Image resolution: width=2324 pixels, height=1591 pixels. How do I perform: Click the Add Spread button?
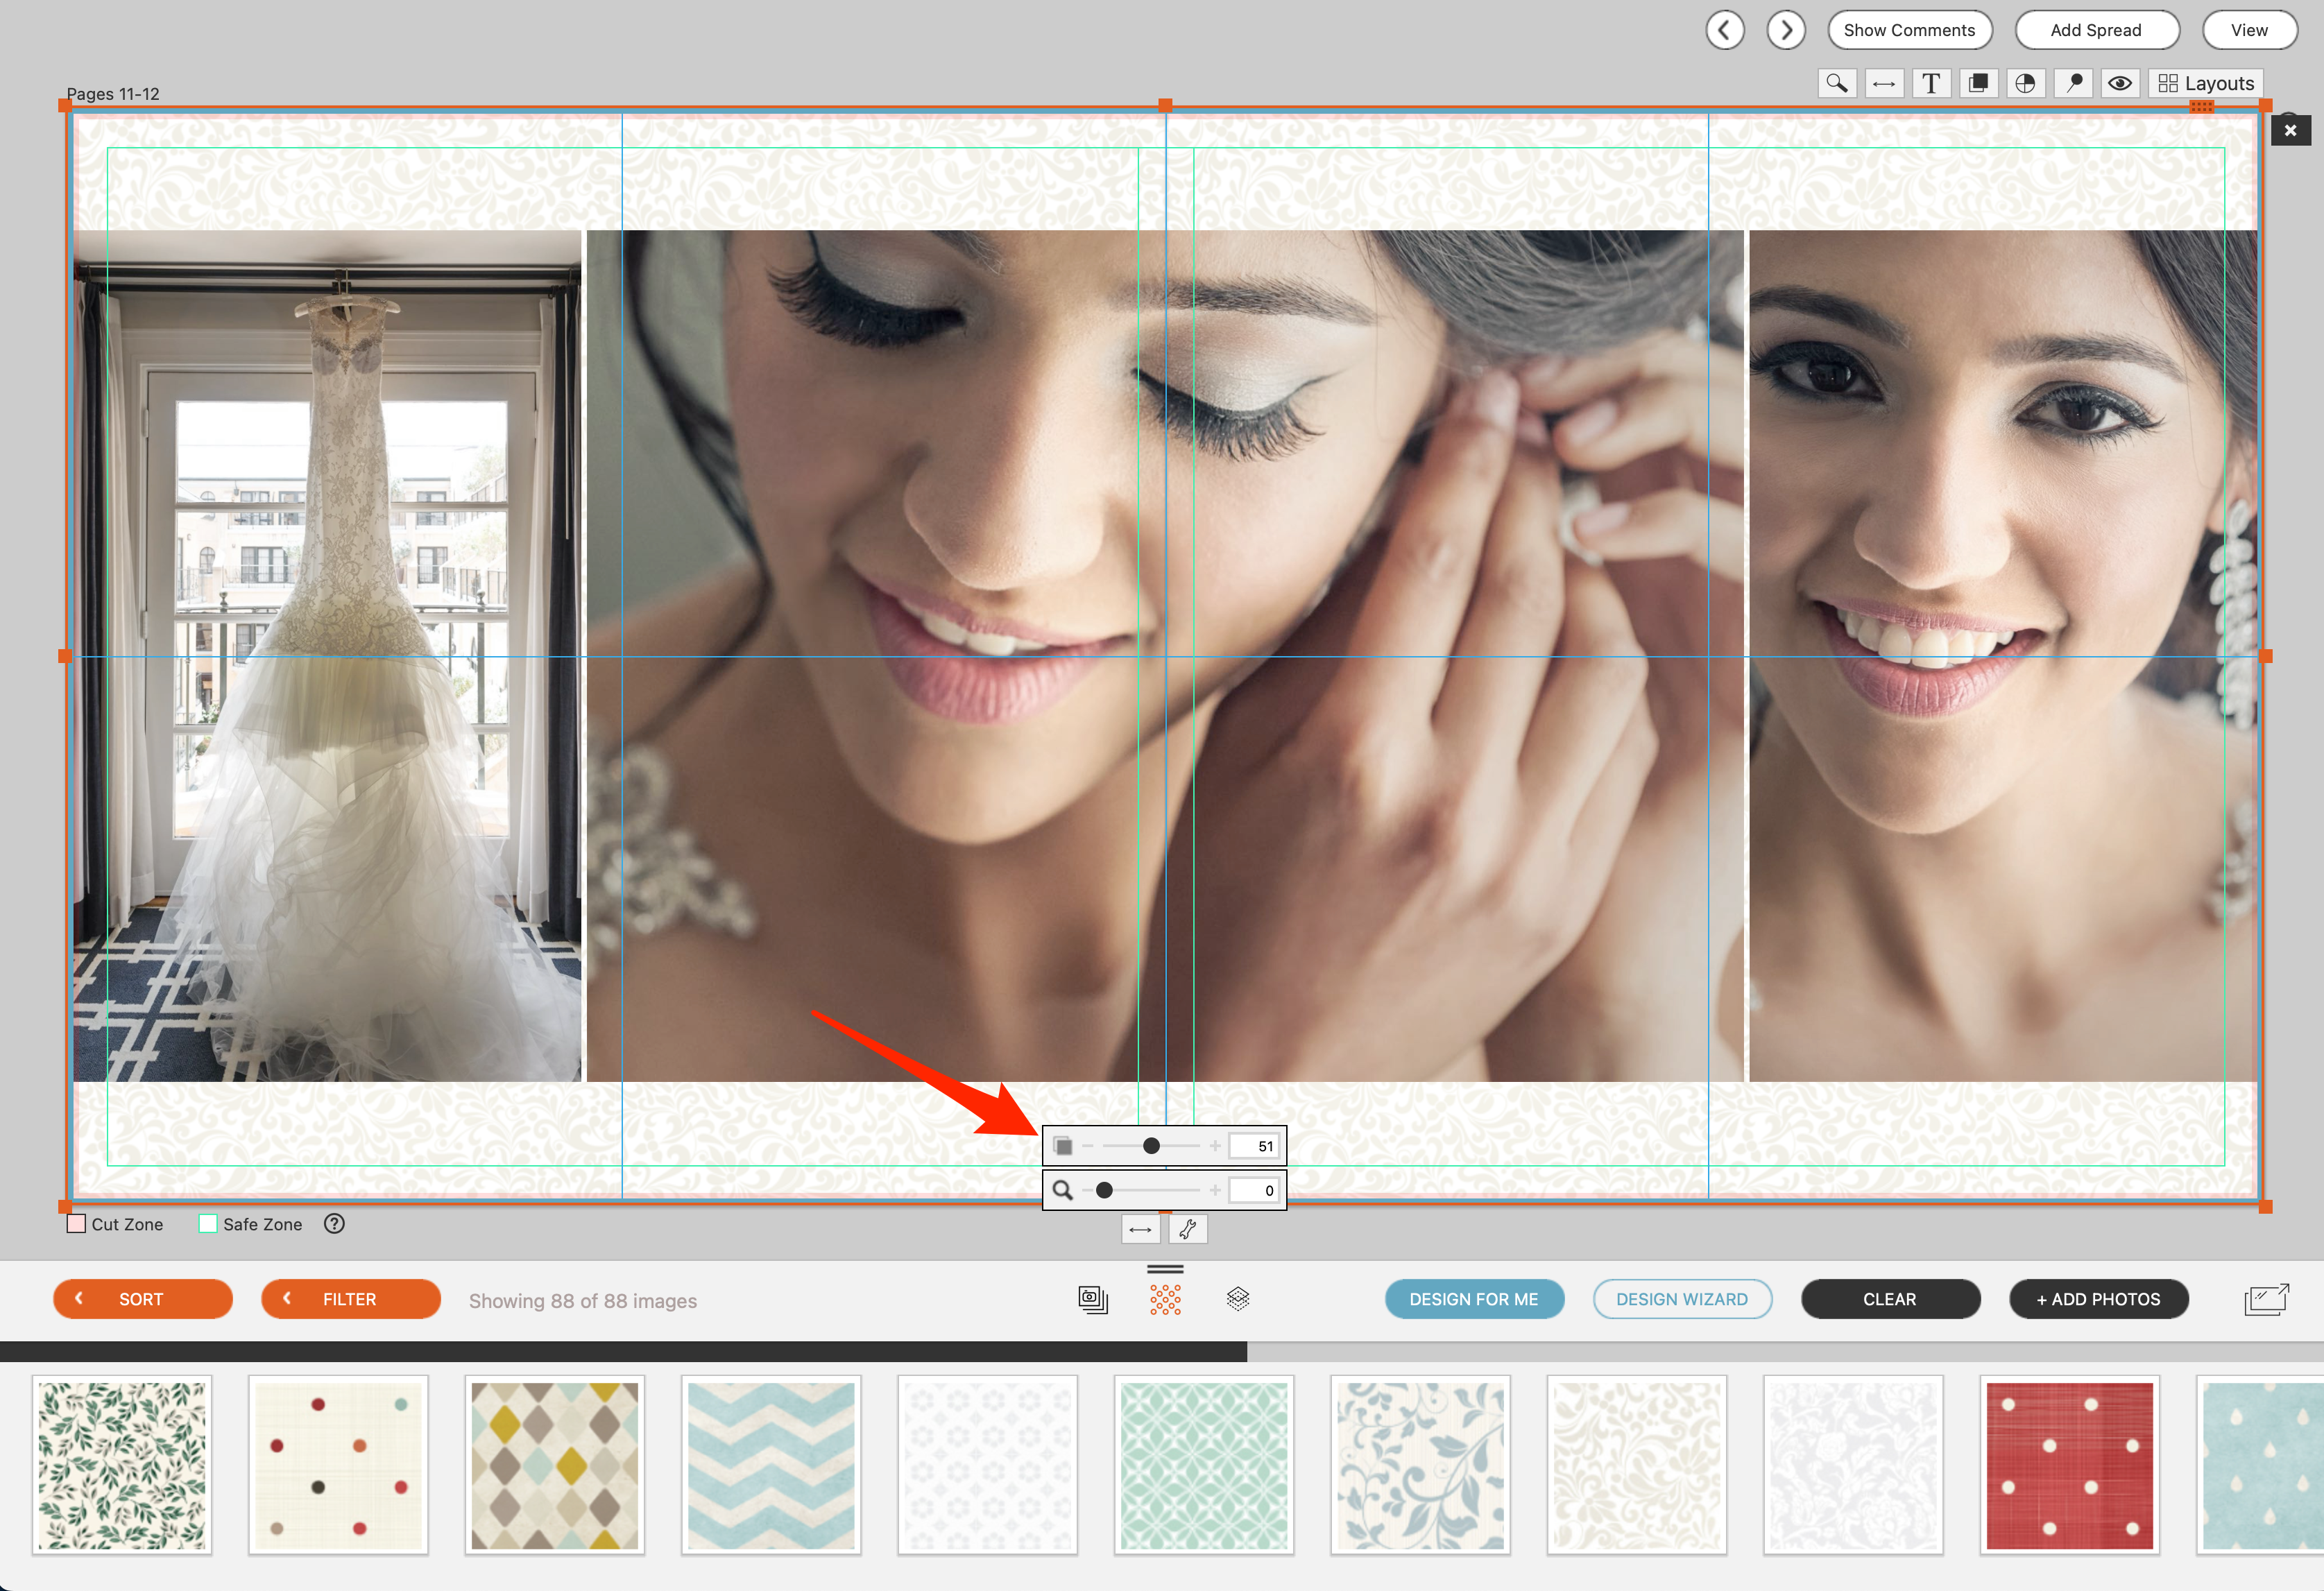[2095, 30]
